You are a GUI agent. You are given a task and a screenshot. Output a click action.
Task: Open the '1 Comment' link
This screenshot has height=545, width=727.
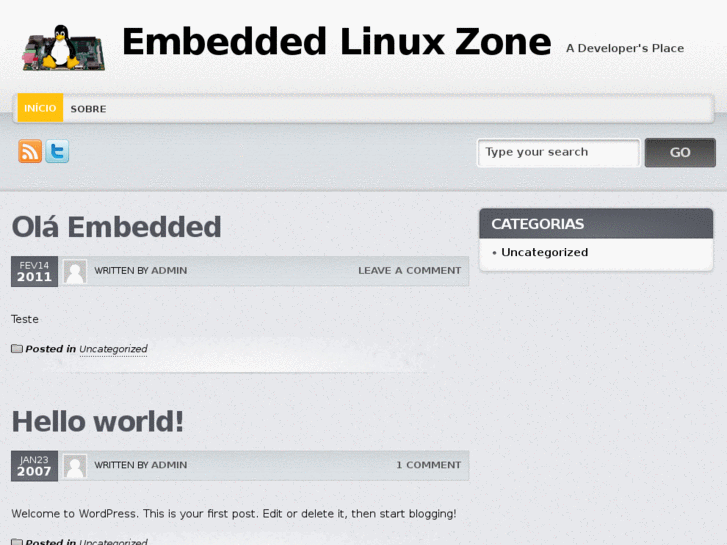point(428,465)
